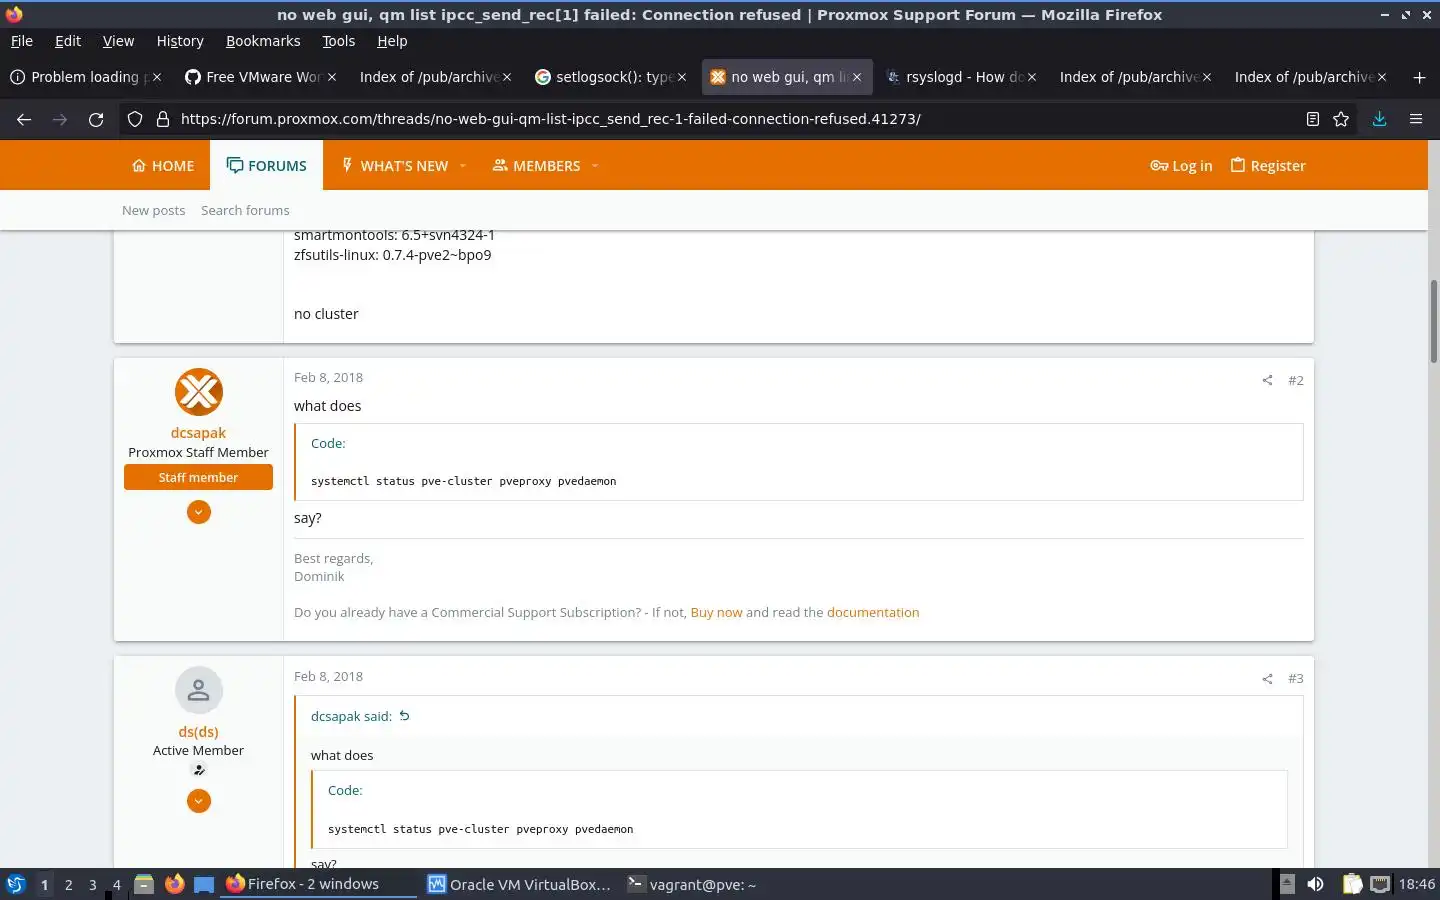Open the File menu
Screen dimensions: 1440x900
[x=22, y=41]
